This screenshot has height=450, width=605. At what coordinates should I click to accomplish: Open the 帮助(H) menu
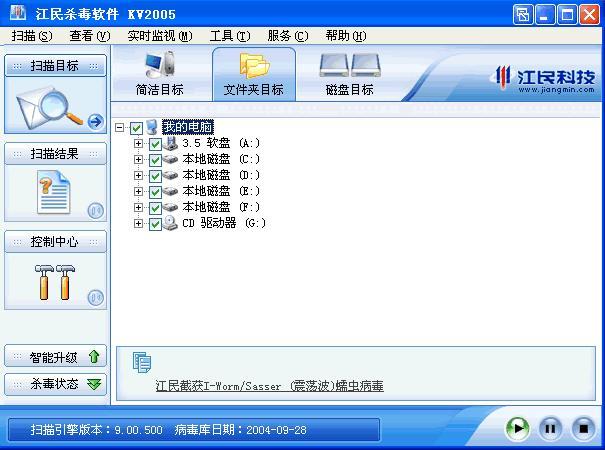tap(346, 36)
